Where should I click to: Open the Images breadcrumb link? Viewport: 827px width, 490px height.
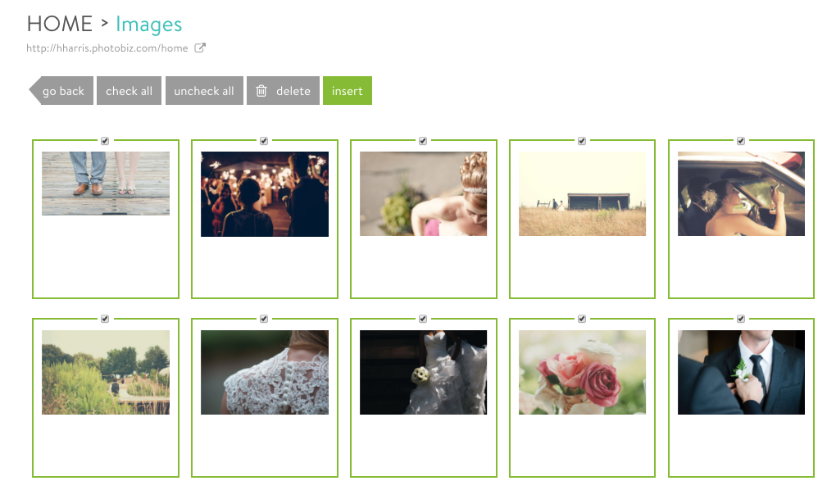pyautogui.click(x=149, y=24)
